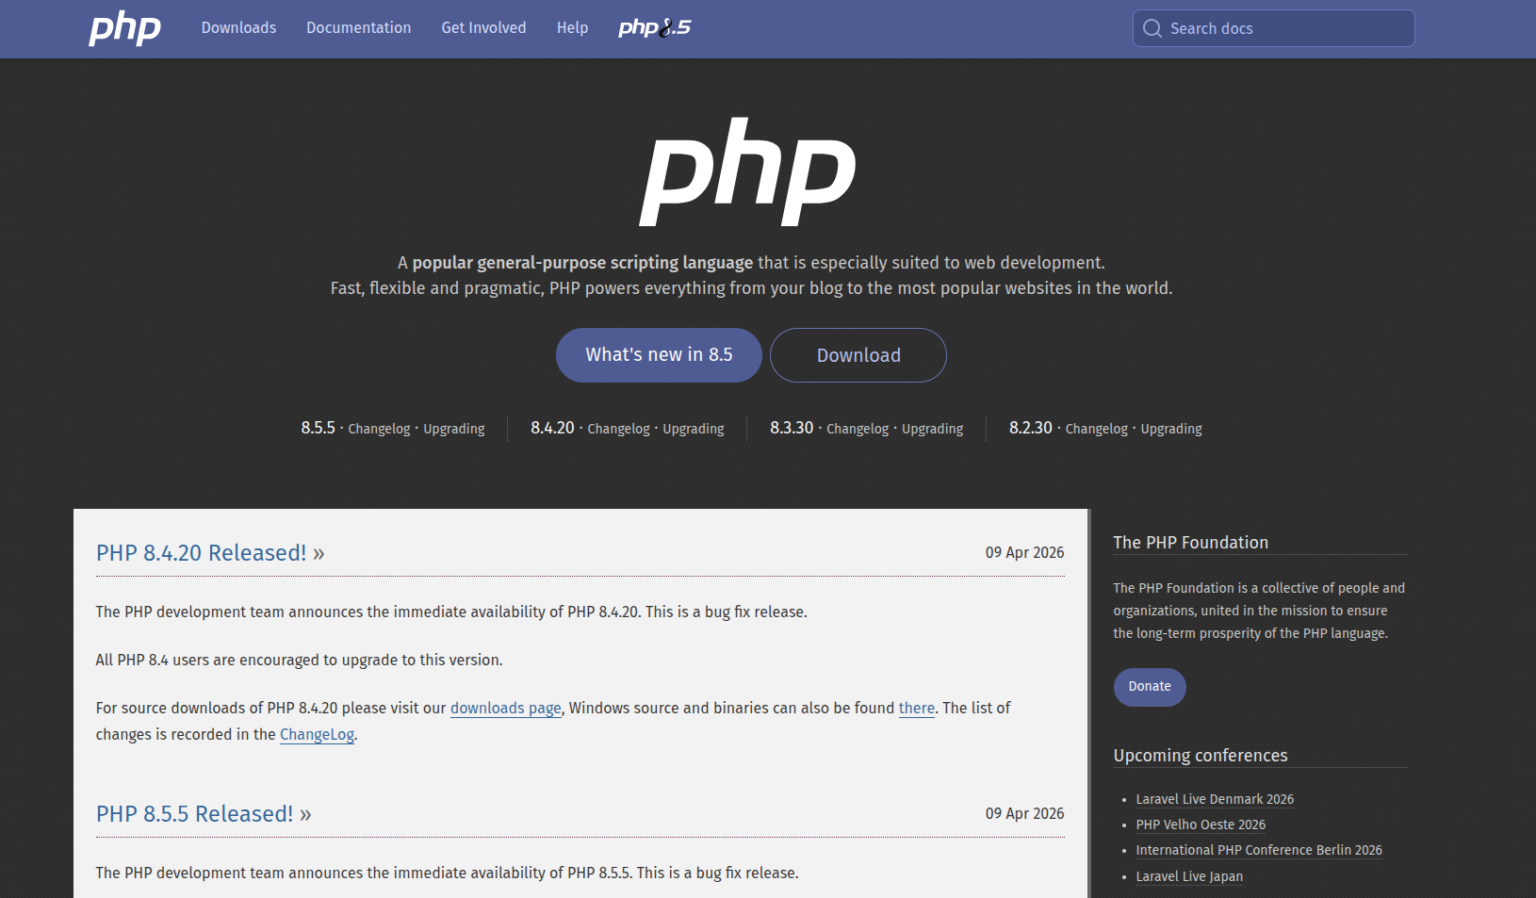Viewport: 1536px width, 898px height.
Task: Open Laravel Live Denmark 2026 conference page
Action: click(x=1214, y=799)
